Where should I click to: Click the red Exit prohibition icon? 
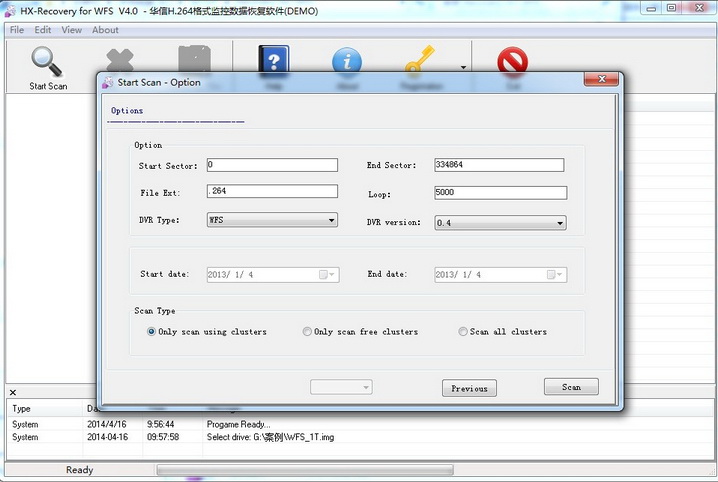512,60
